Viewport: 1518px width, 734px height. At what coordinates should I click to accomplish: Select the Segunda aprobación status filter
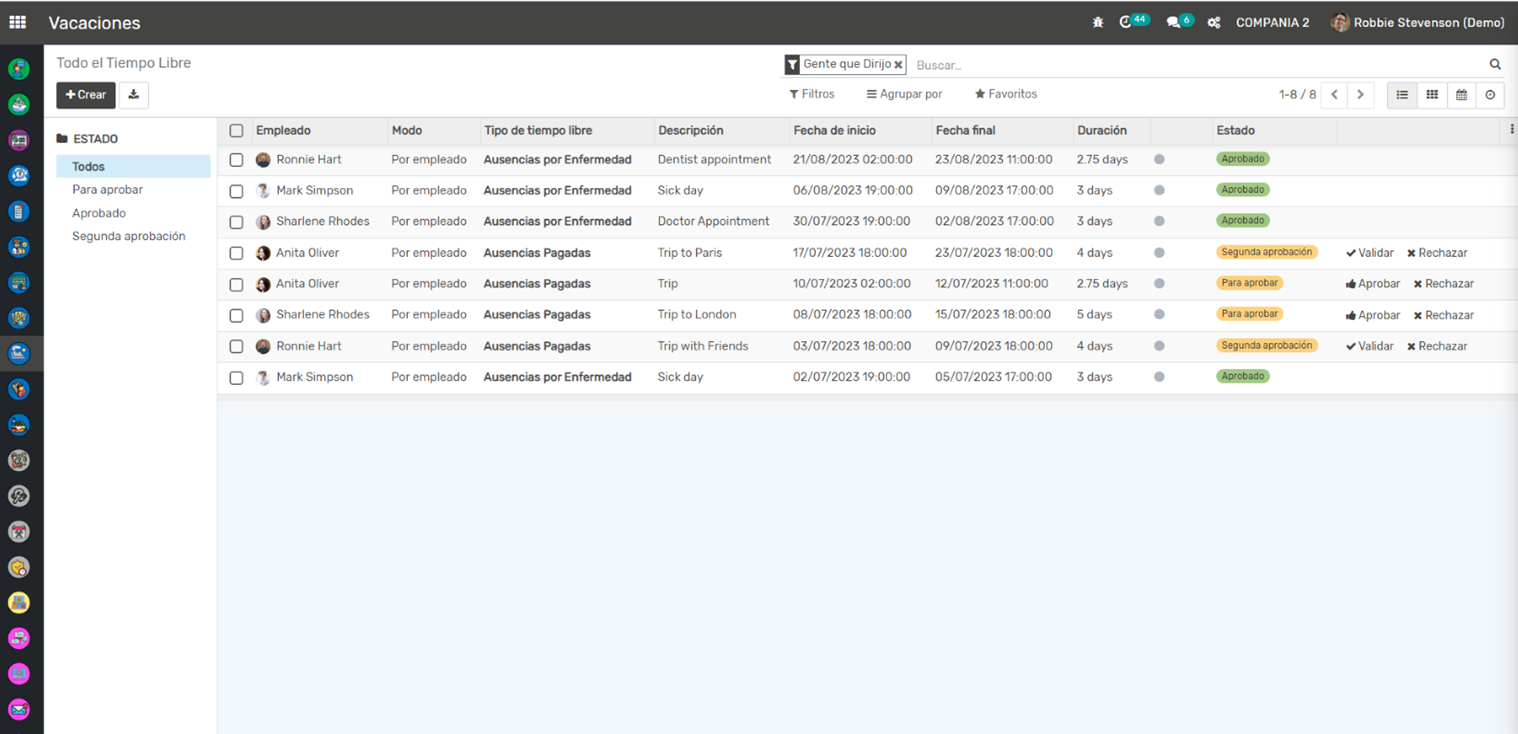(129, 237)
